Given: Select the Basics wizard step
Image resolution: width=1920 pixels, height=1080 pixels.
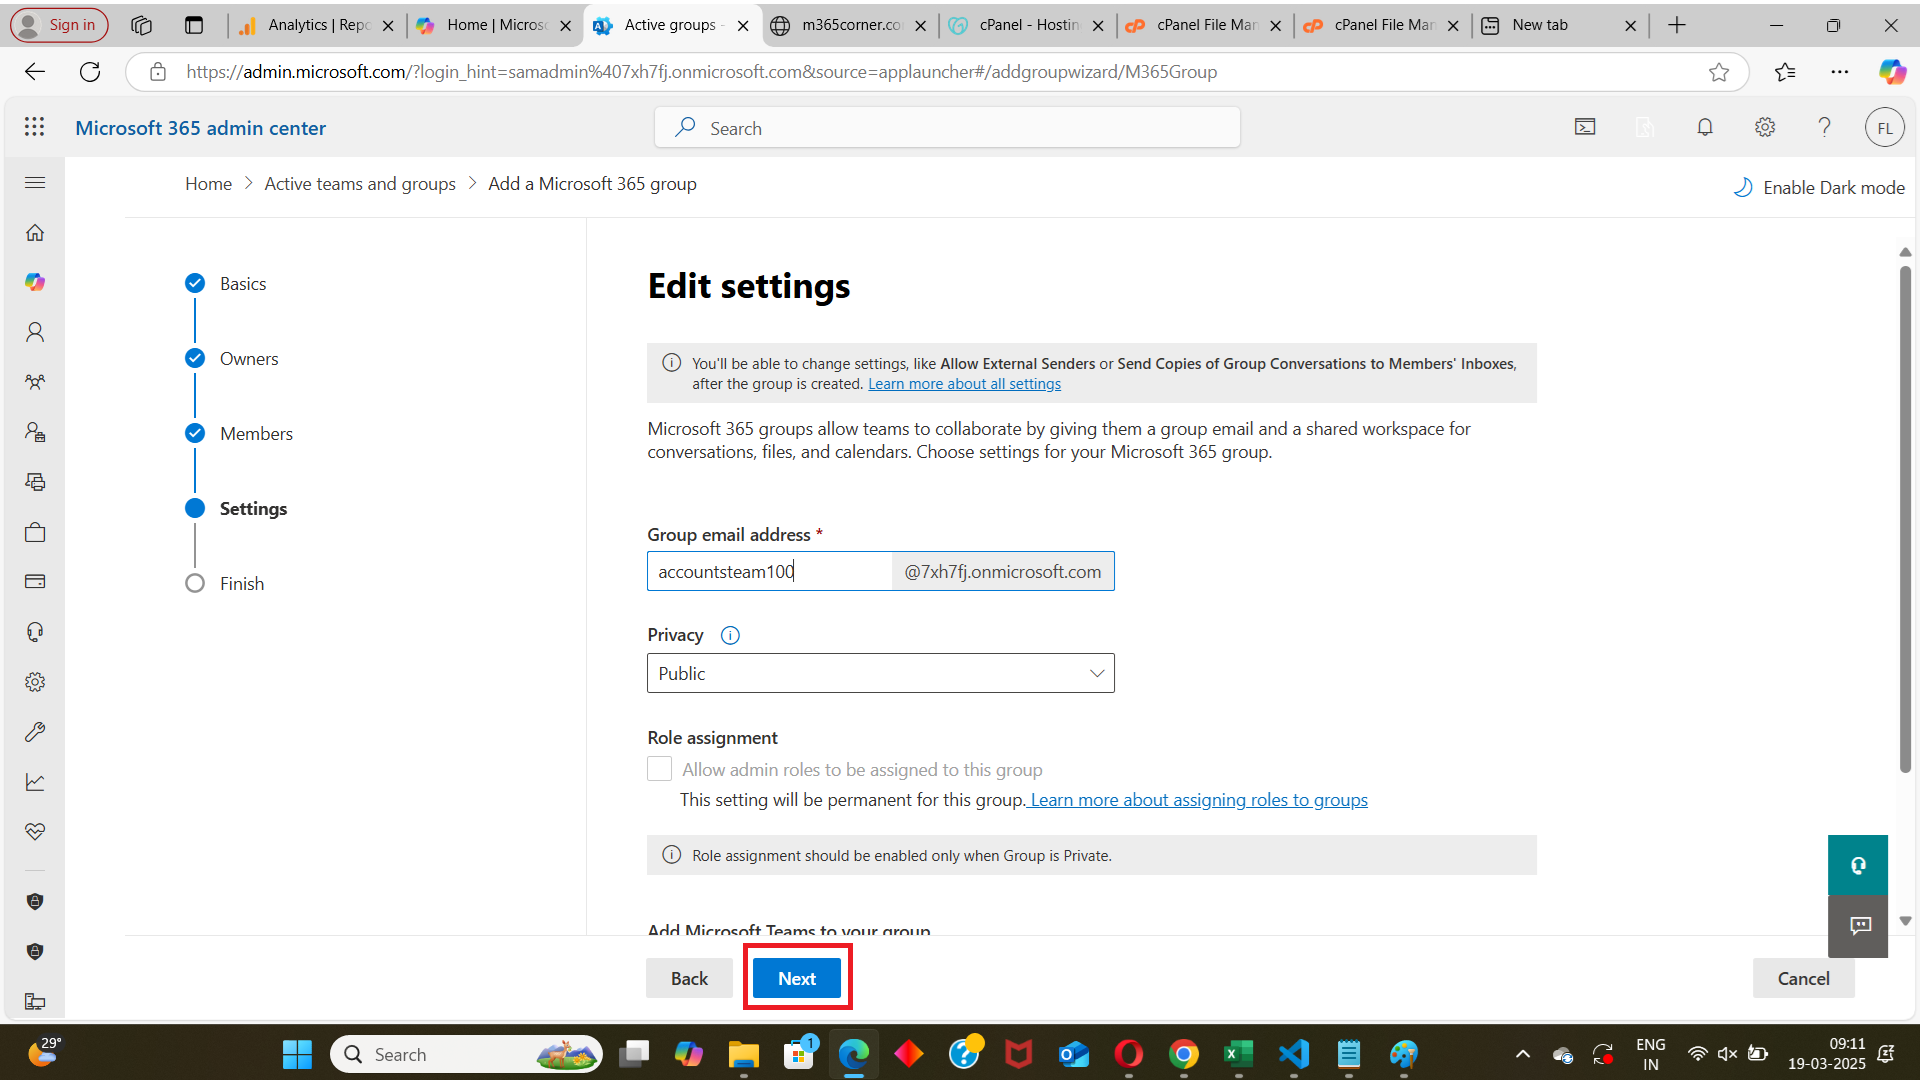Looking at the screenshot, I should coord(243,284).
